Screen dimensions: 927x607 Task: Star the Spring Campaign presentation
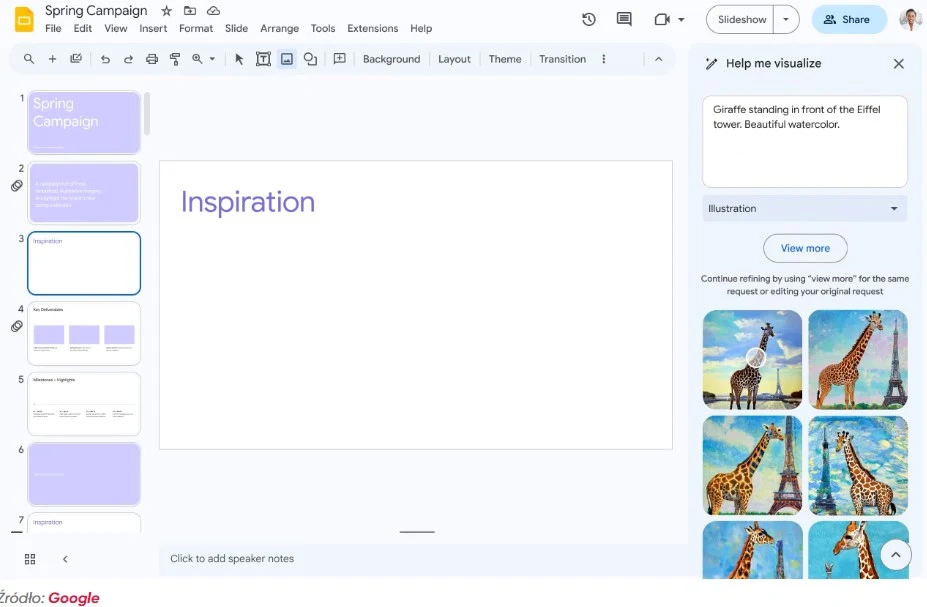[x=166, y=11]
